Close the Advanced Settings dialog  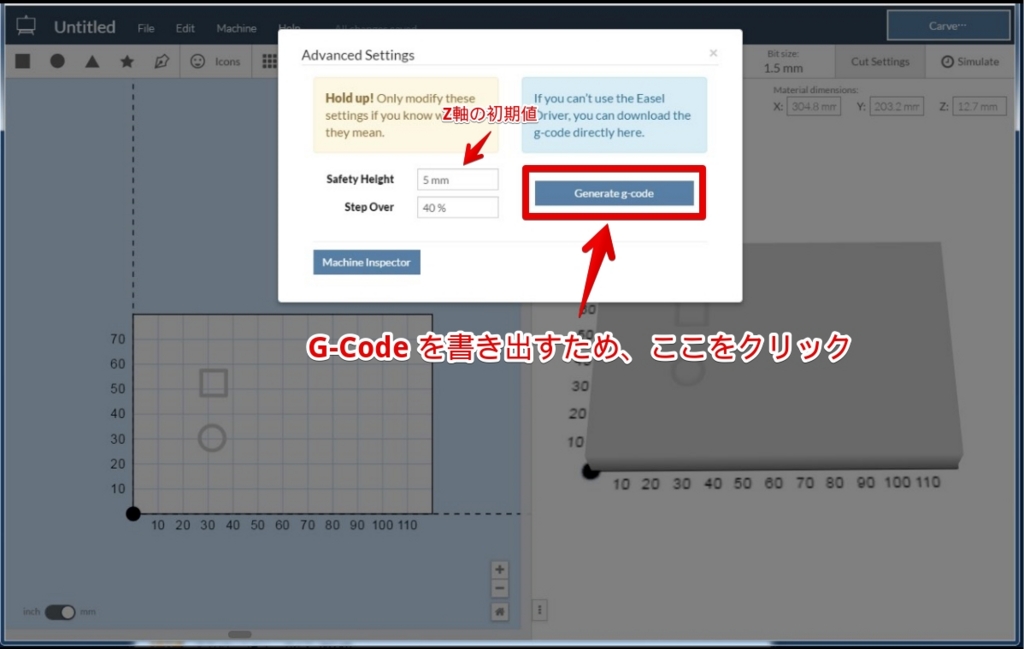(x=713, y=54)
